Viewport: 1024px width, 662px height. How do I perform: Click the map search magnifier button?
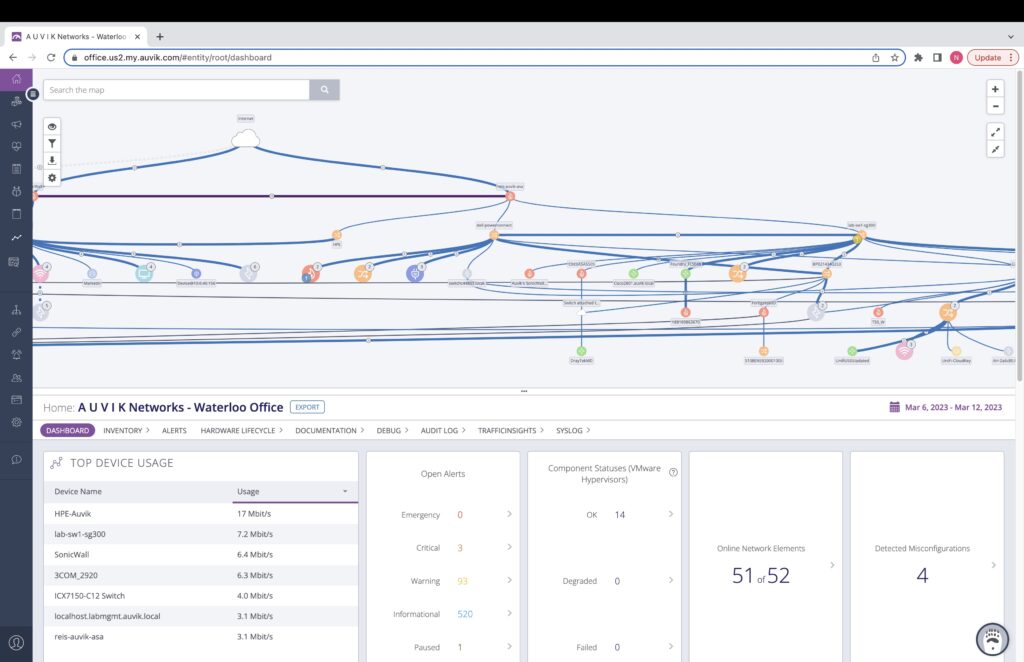324,89
